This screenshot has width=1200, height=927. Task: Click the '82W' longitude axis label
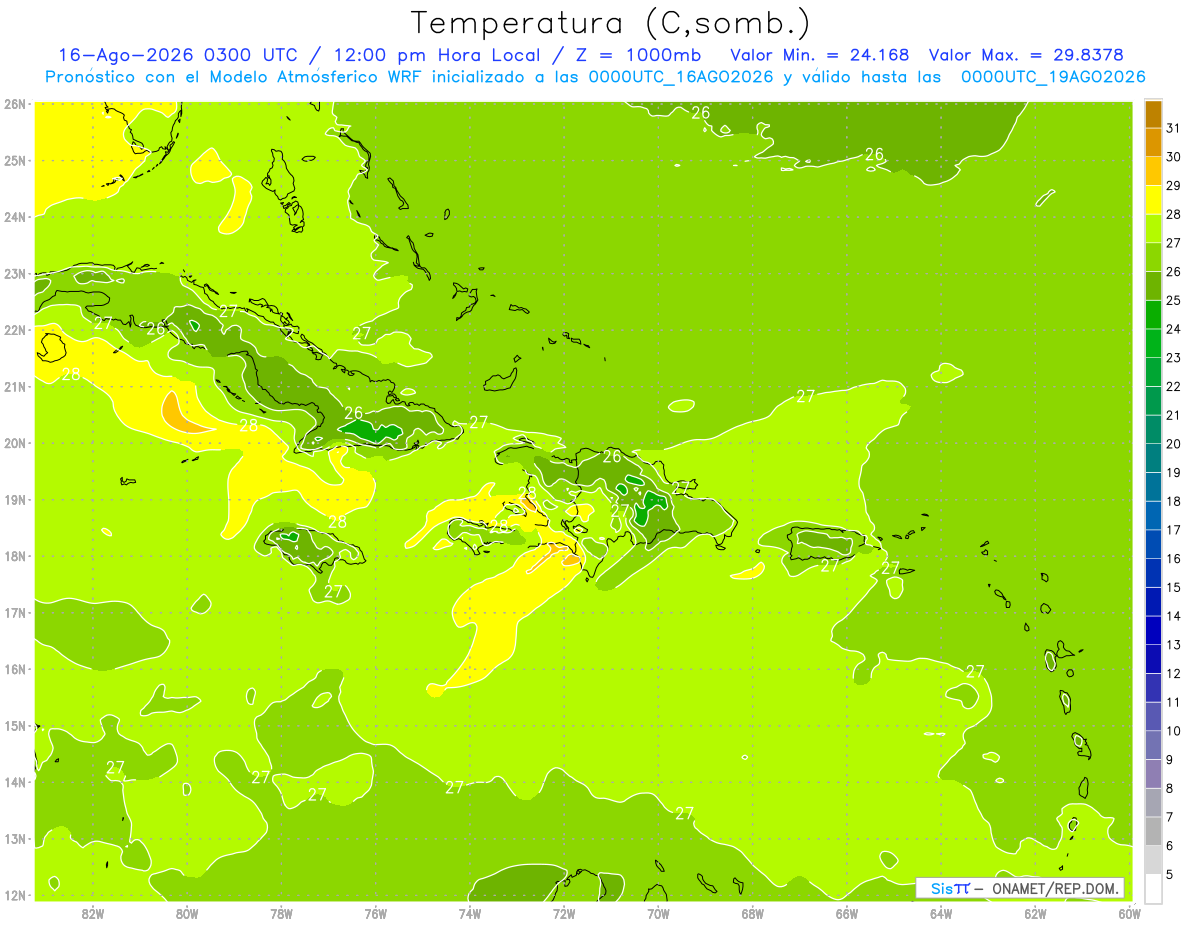[93, 913]
